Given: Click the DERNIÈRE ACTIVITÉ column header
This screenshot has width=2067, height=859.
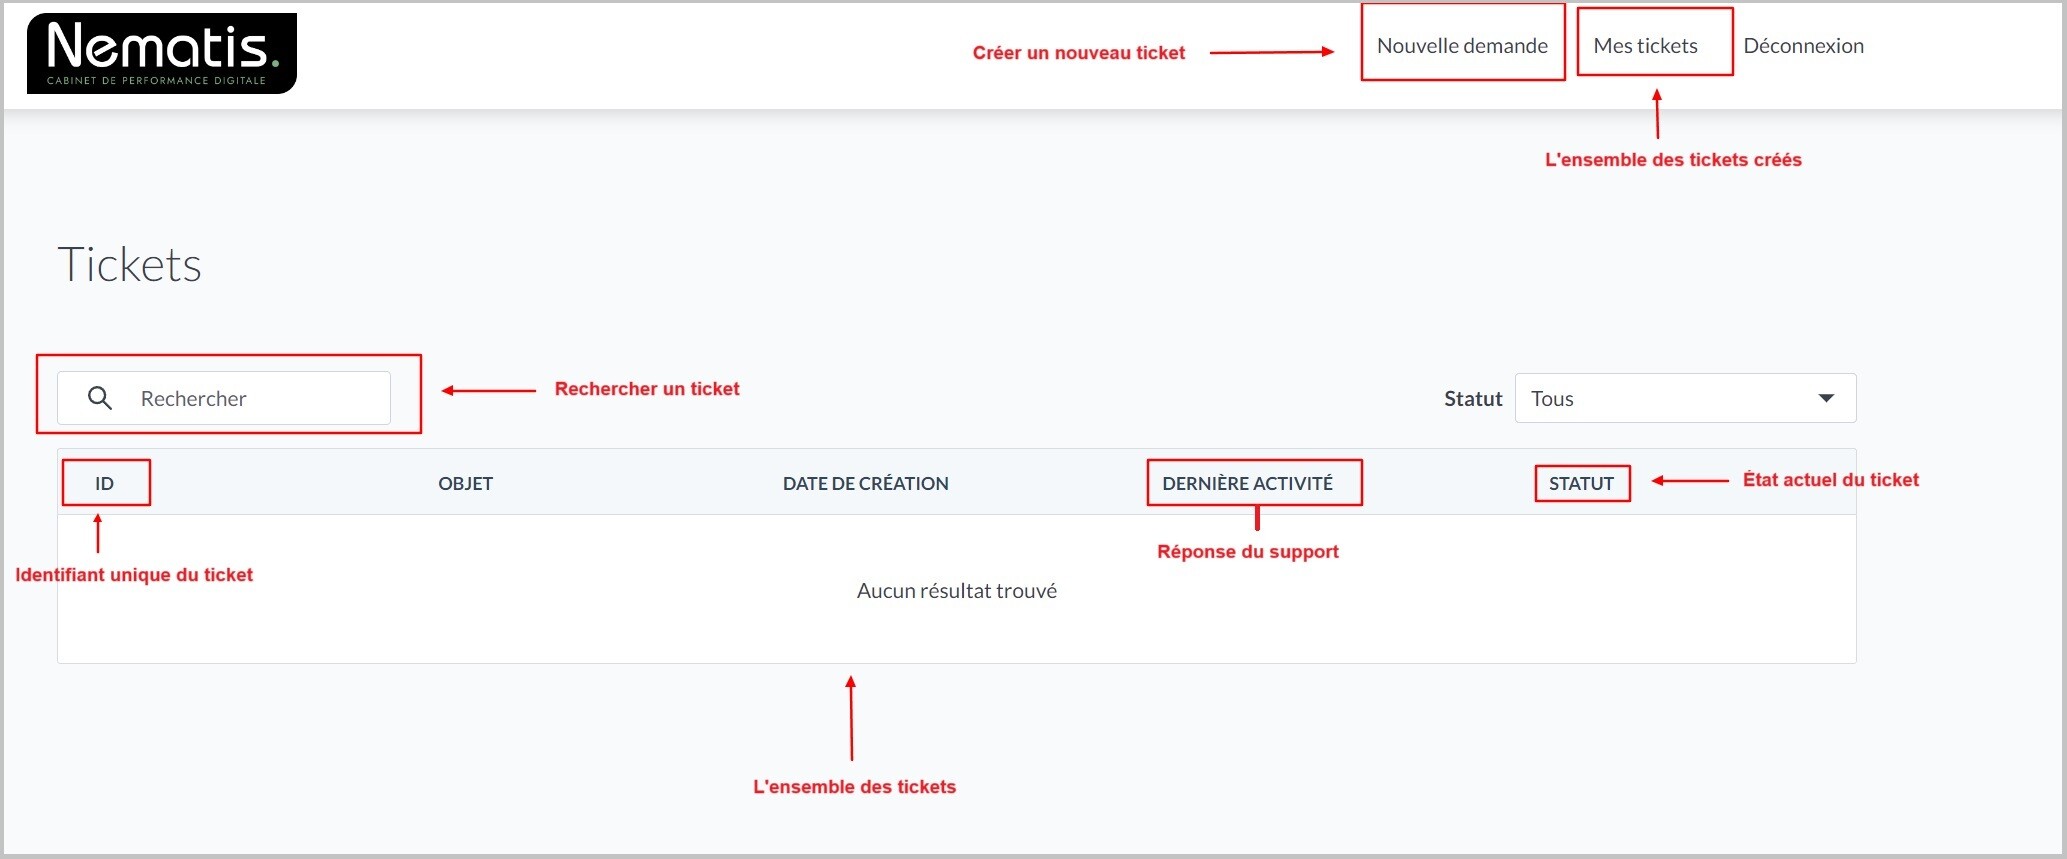Looking at the screenshot, I should click(1247, 484).
